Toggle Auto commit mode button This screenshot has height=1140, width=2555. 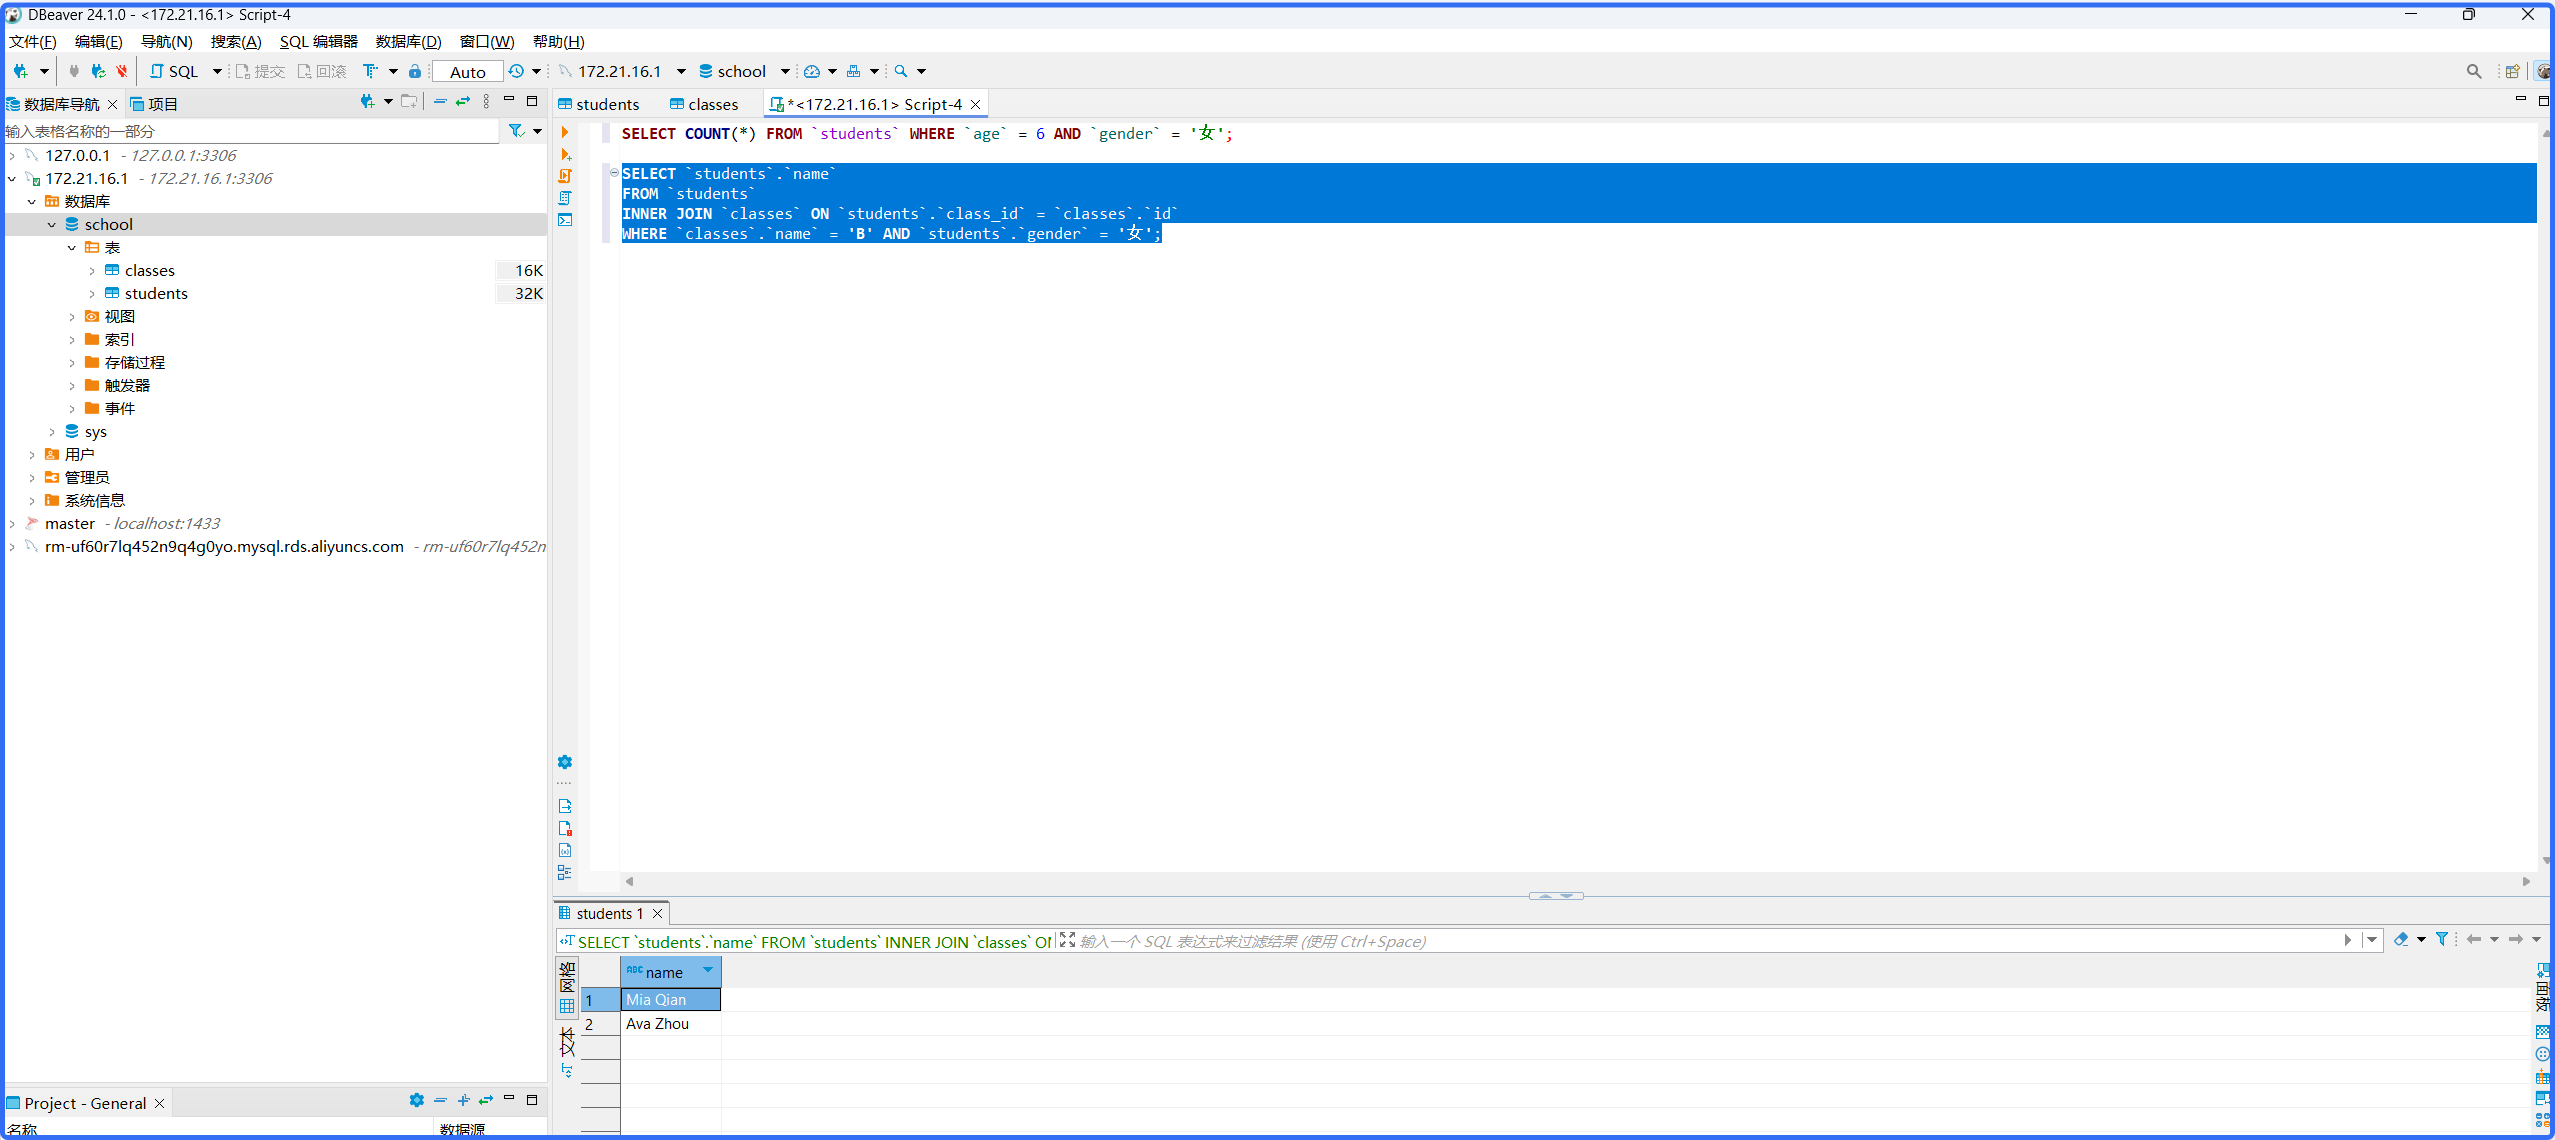click(467, 72)
